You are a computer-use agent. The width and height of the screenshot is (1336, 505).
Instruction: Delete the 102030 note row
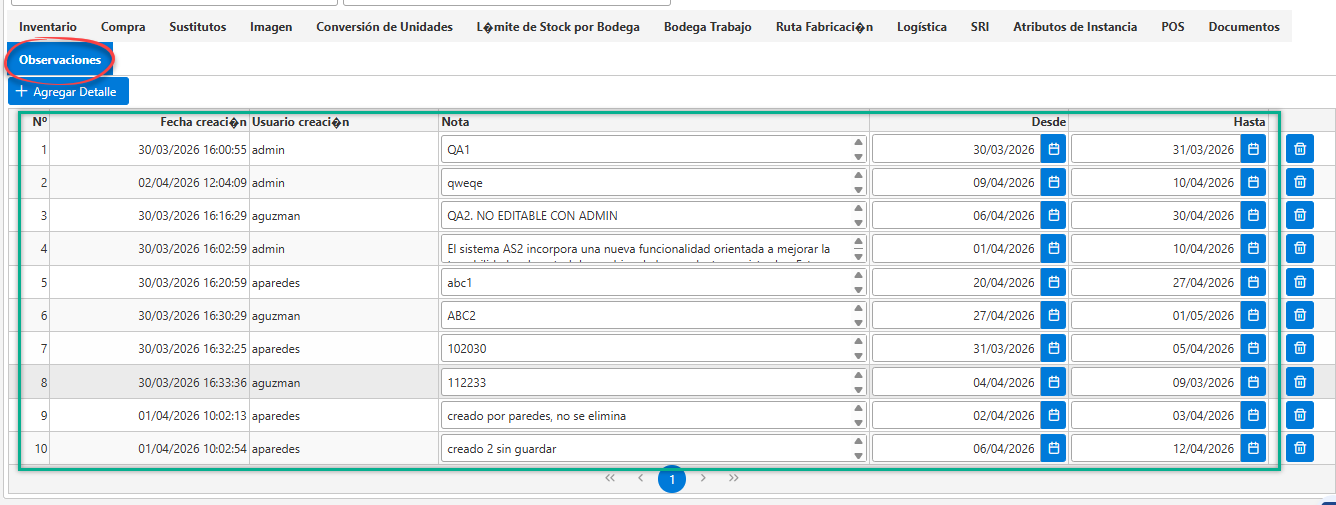pyautogui.click(x=1300, y=349)
